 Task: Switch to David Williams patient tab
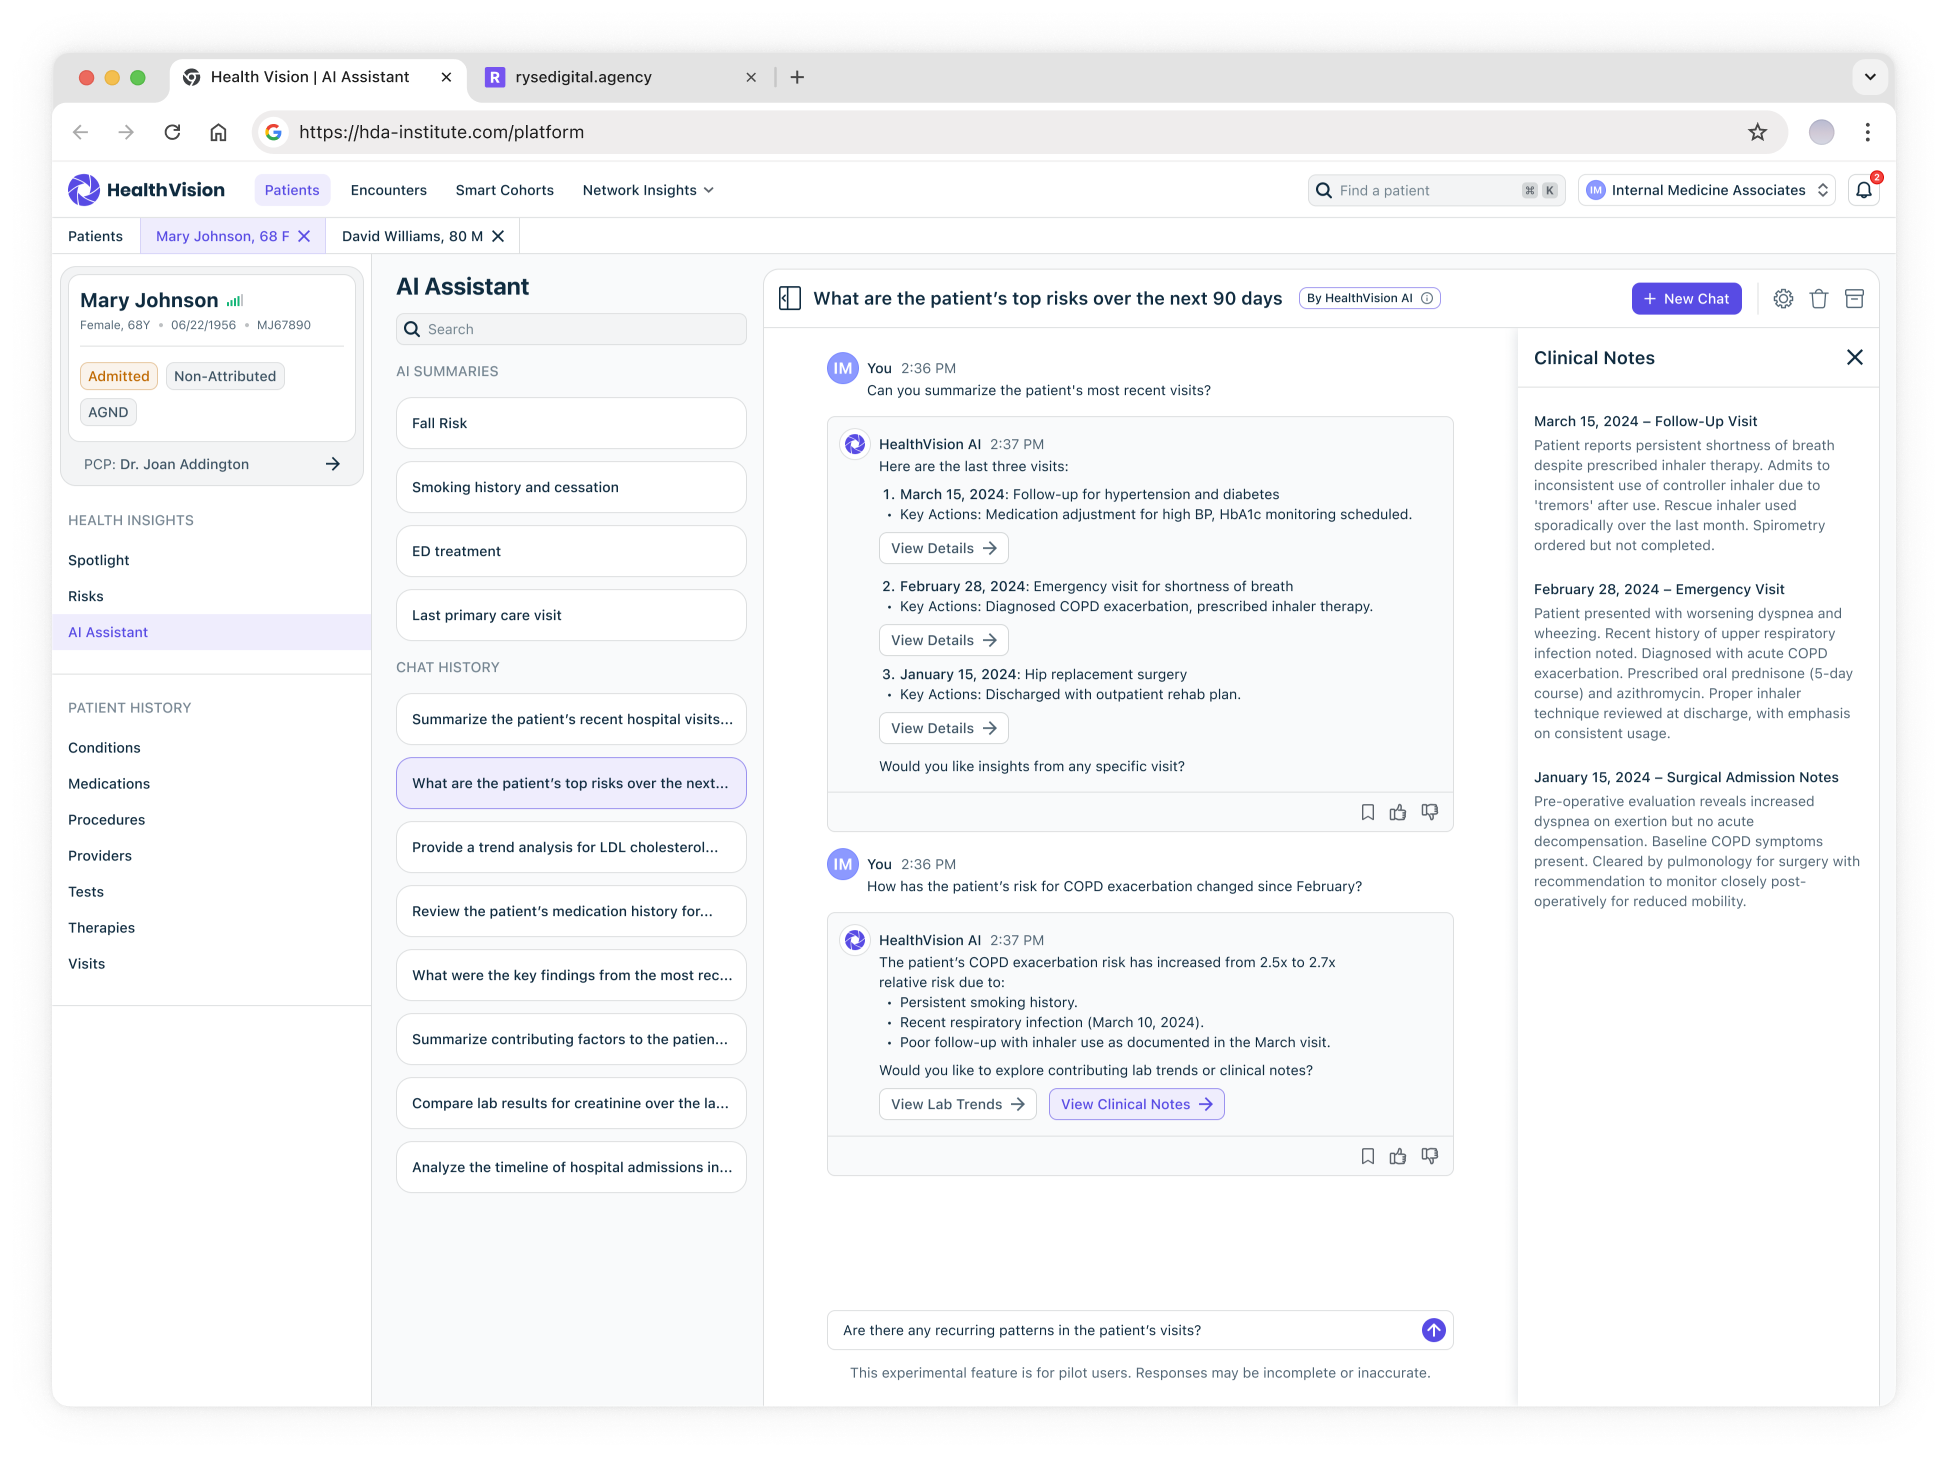[x=412, y=236]
